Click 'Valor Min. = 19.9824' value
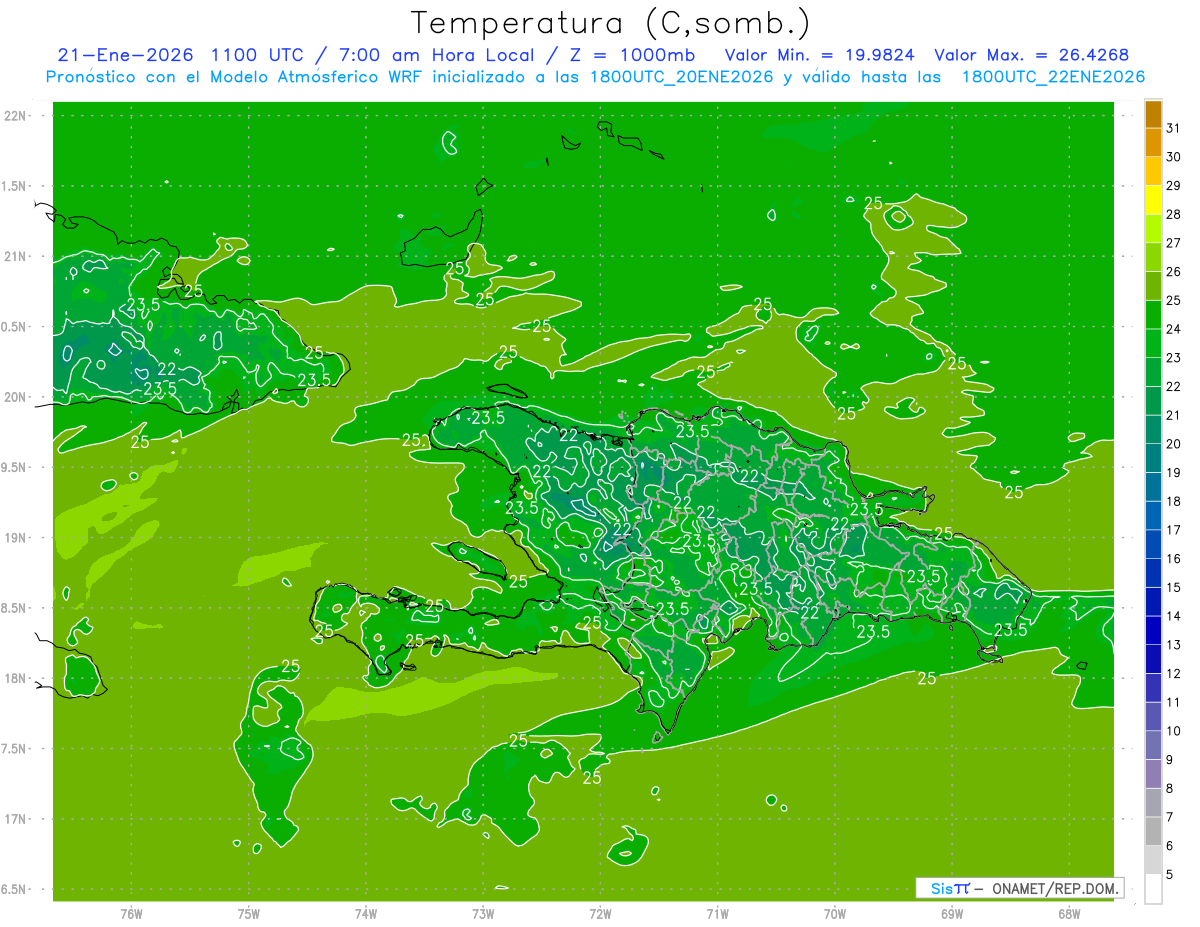Viewport: 1200px width, 927px height. click(821, 56)
